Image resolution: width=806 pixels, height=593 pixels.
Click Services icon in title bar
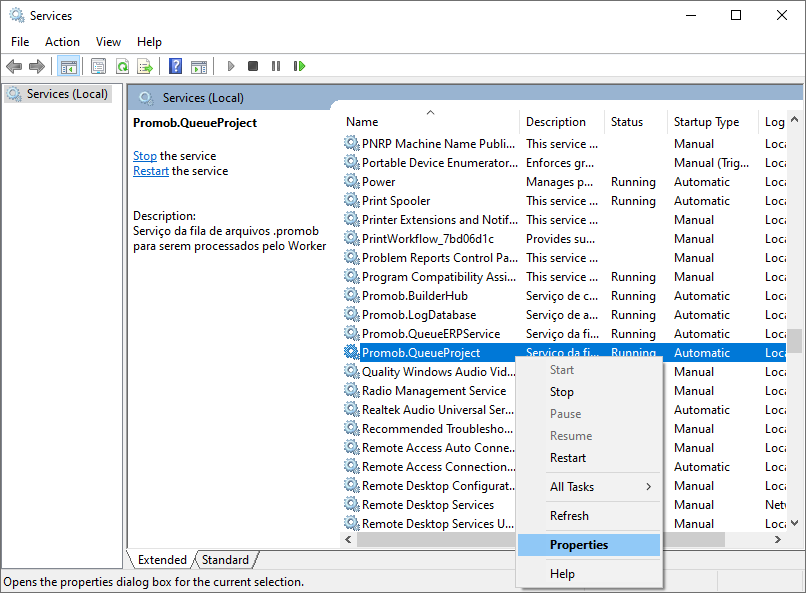[17, 15]
